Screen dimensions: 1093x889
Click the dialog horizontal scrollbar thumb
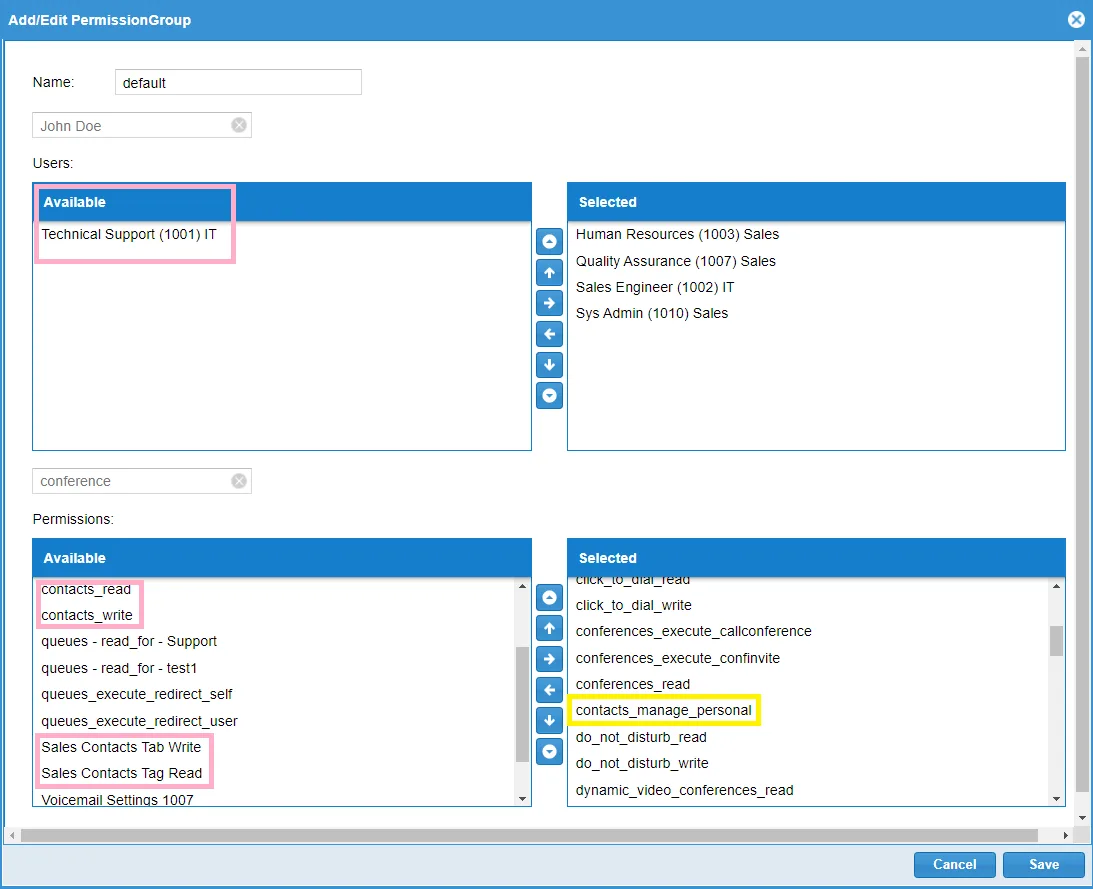(529, 835)
